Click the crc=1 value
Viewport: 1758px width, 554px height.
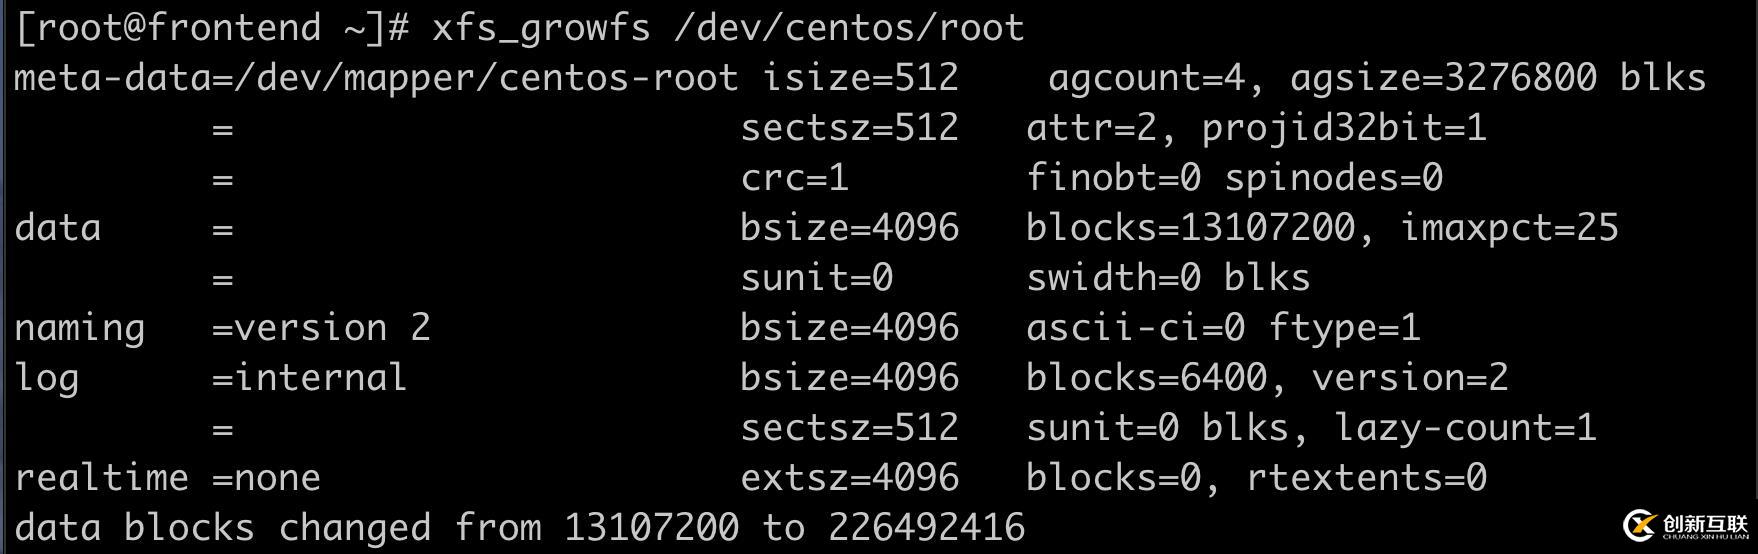click(795, 178)
